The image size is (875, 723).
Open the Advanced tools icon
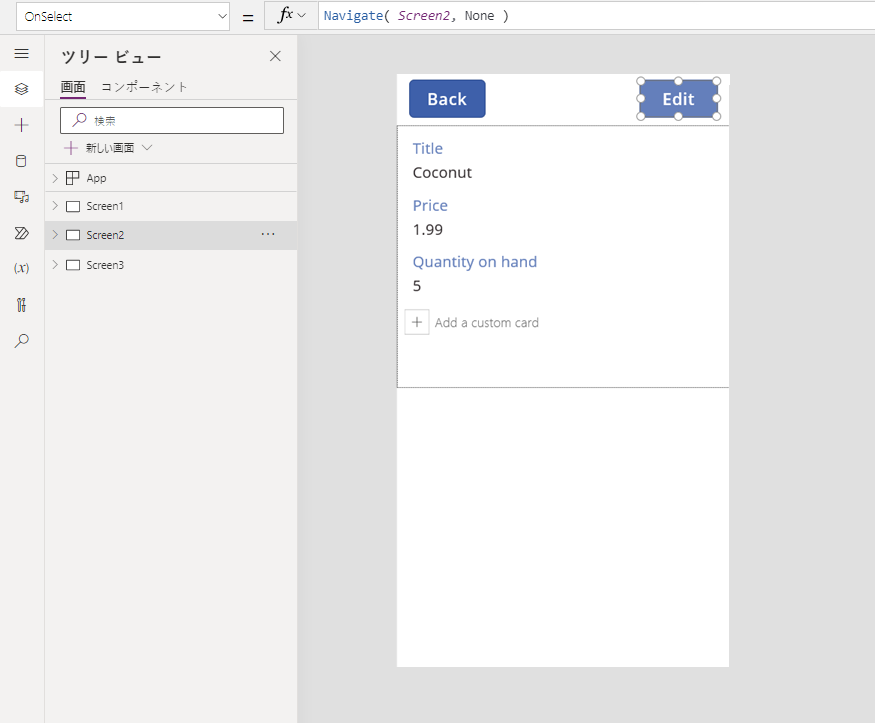pyautogui.click(x=21, y=305)
